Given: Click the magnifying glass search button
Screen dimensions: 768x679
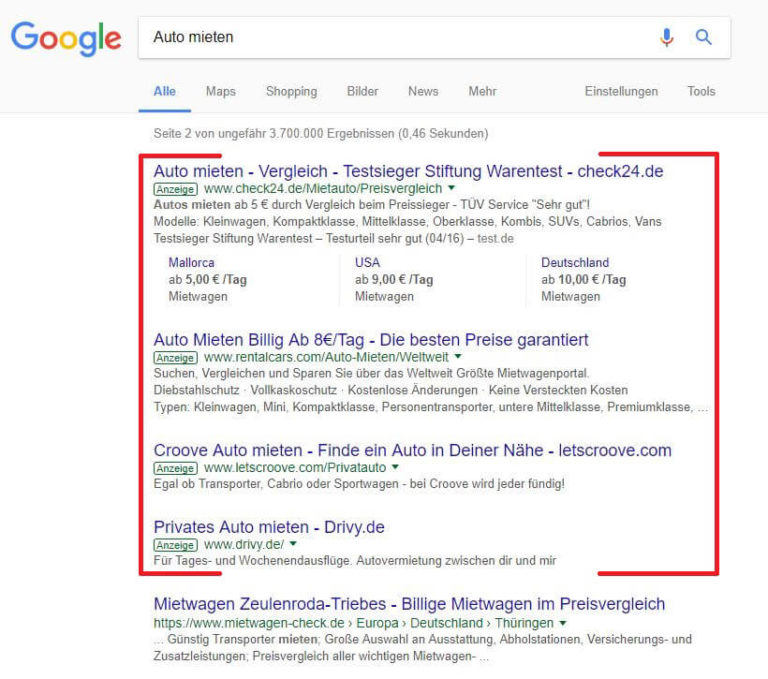Looking at the screenshot, I should coord(703,37).
